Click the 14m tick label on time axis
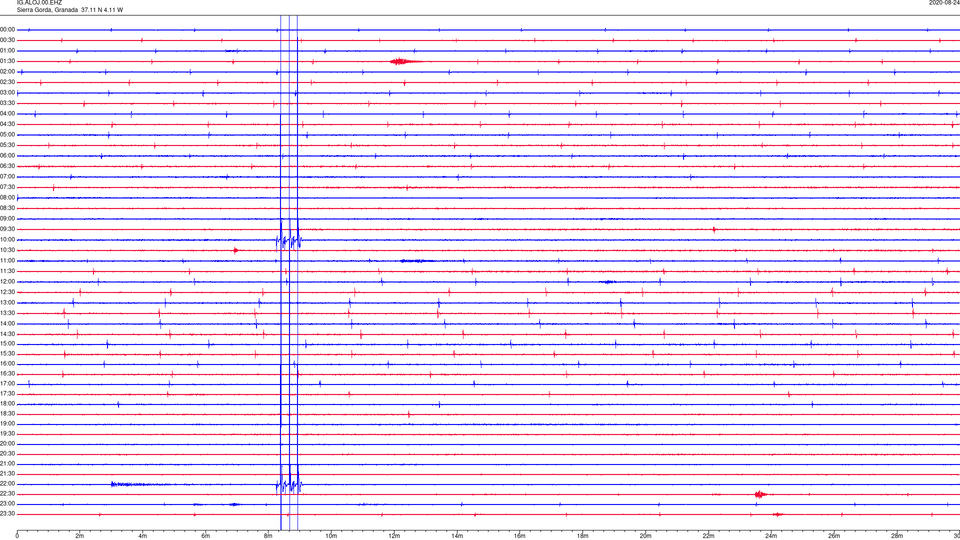 pos(457,536)
